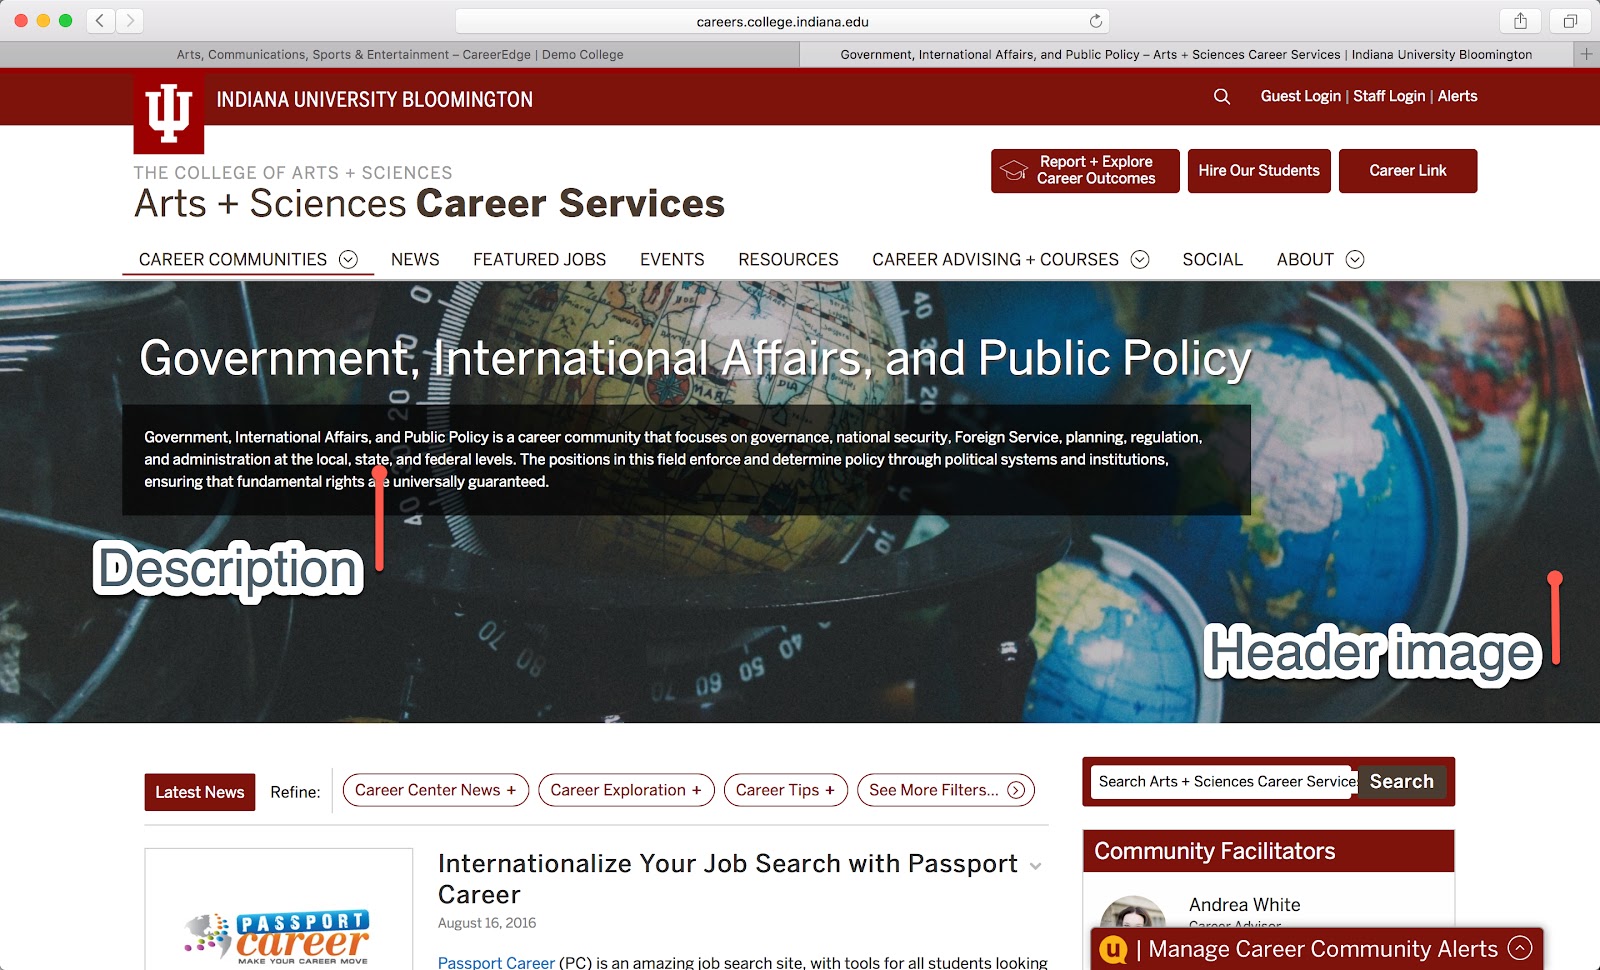1600x970 pixels.
Task: Toggle the Career Center News filter
Action: pyautogui.click(x=435, y=790)
